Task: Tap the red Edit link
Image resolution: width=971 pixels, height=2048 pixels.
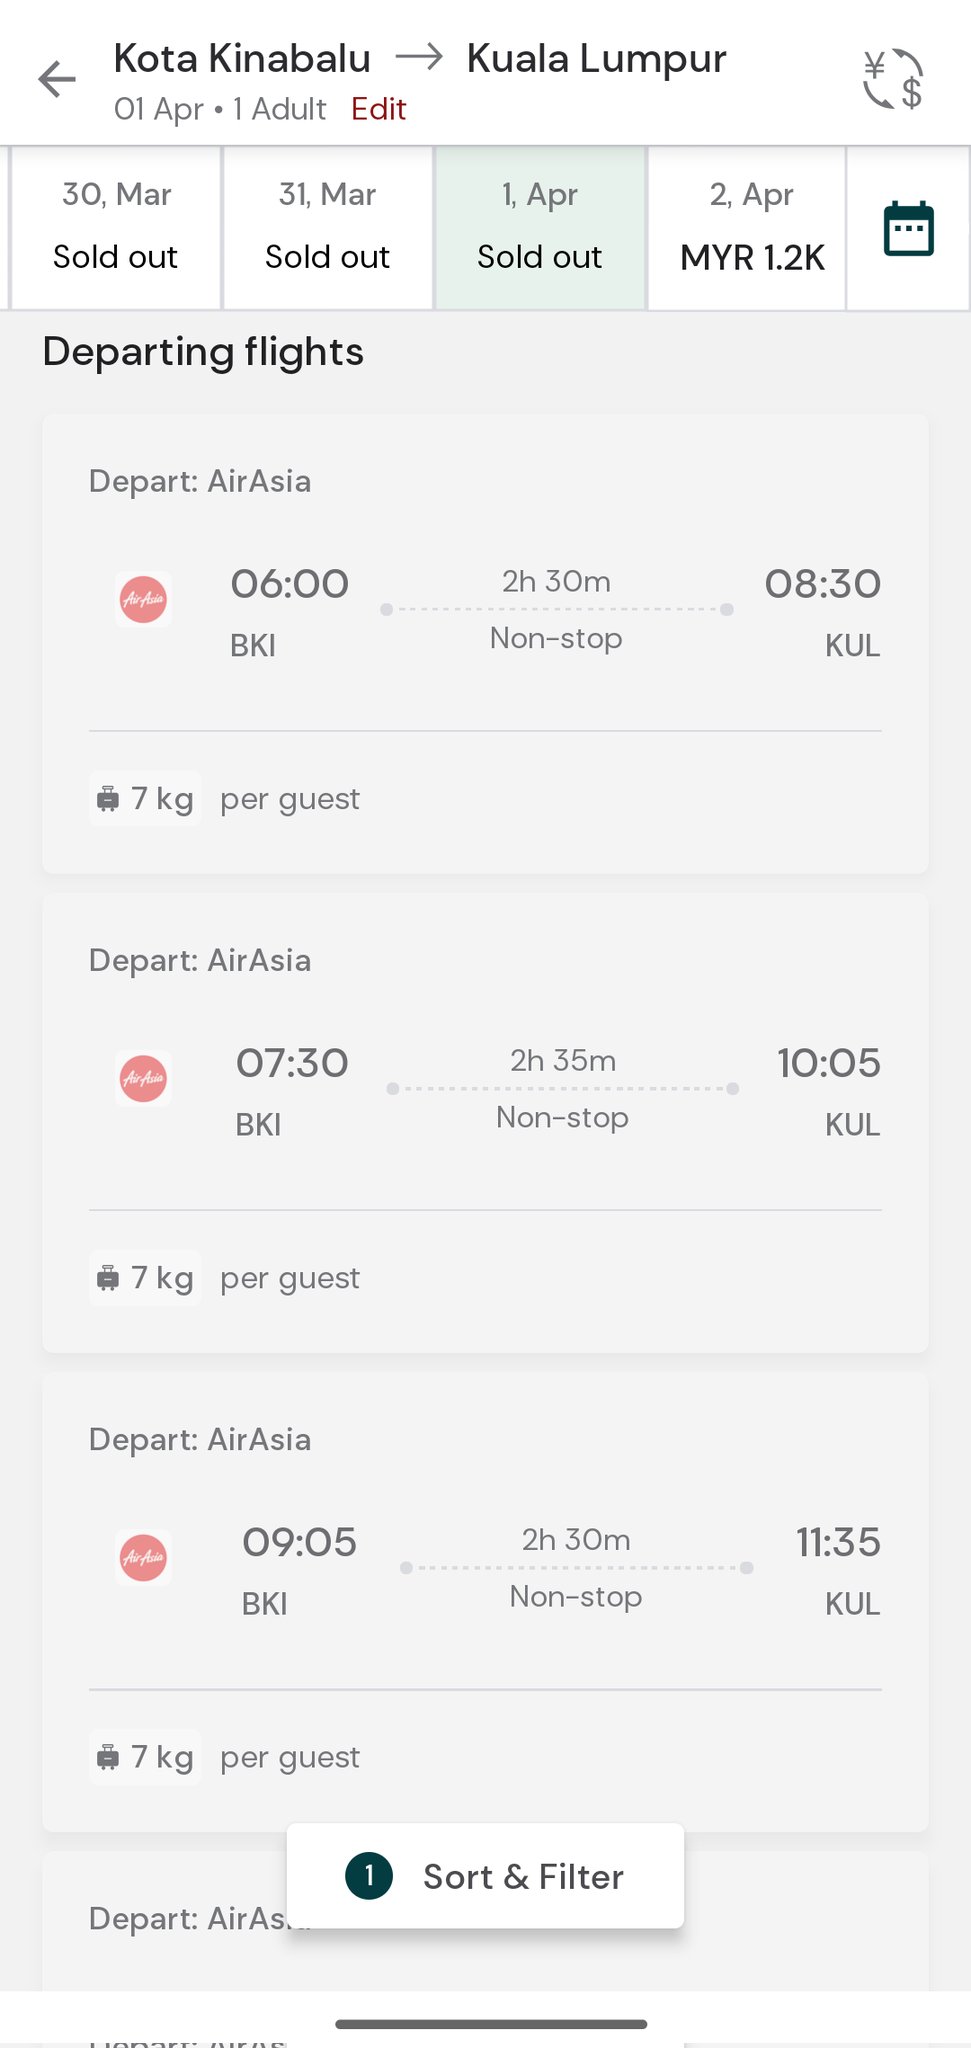Action: [378, 109]
